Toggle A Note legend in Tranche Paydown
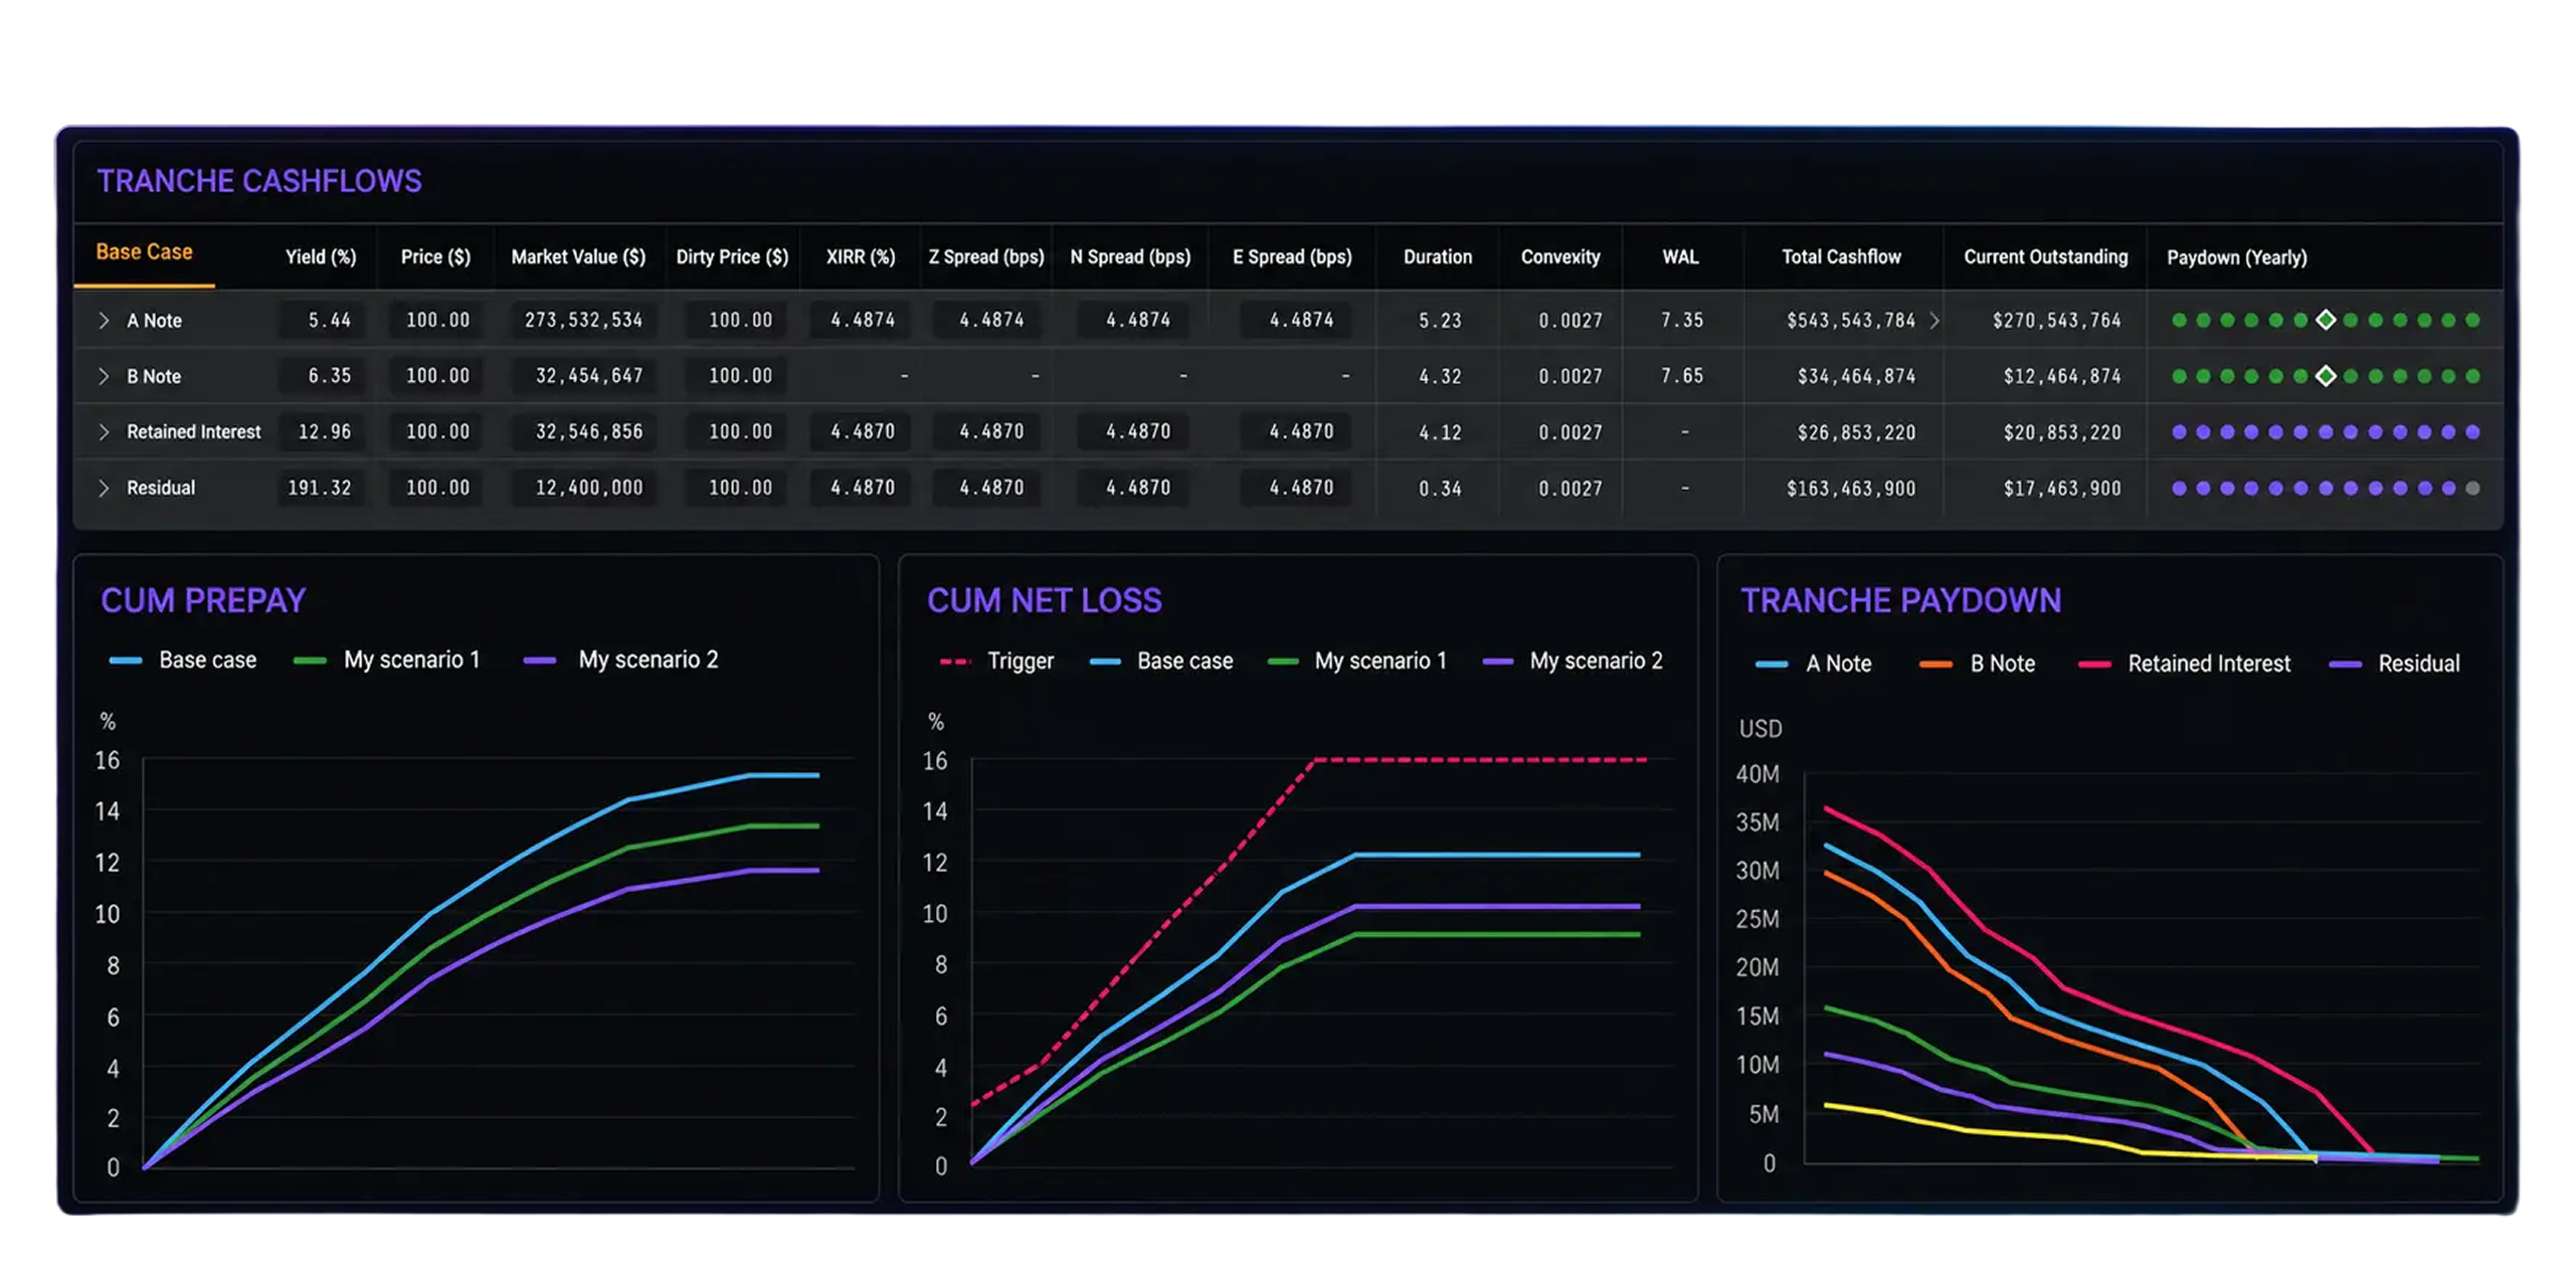 point(1814,663)
